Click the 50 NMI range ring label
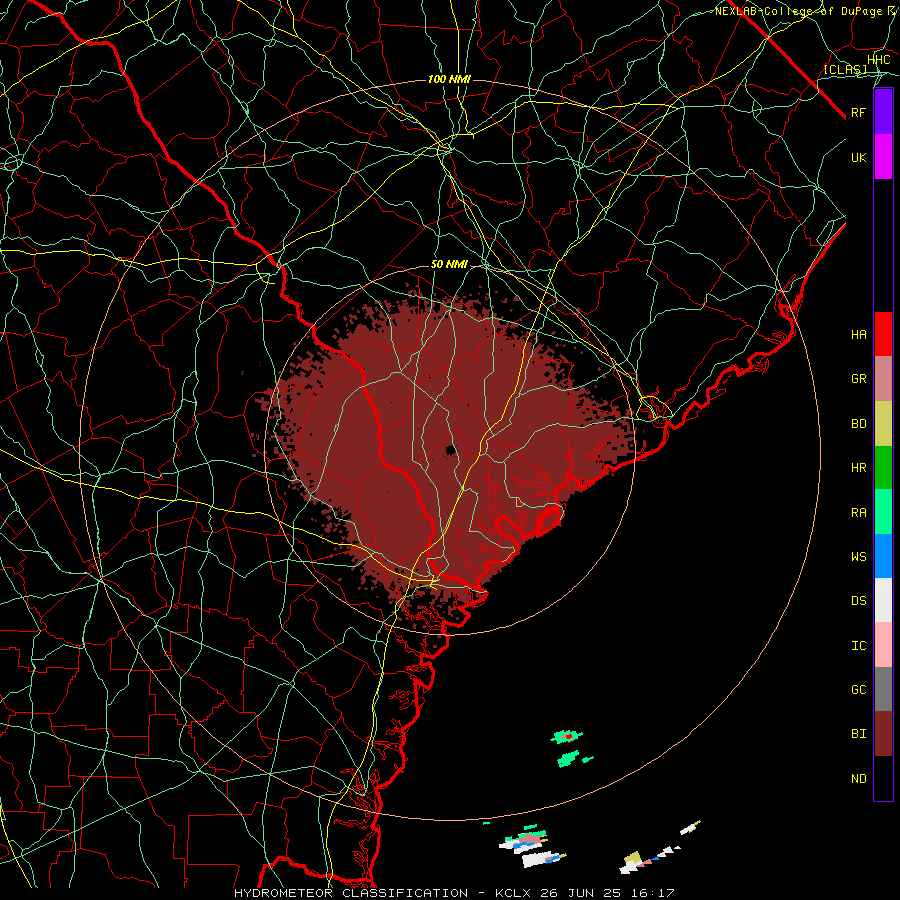This screenshot has height=900, width=900. point(449,265)
